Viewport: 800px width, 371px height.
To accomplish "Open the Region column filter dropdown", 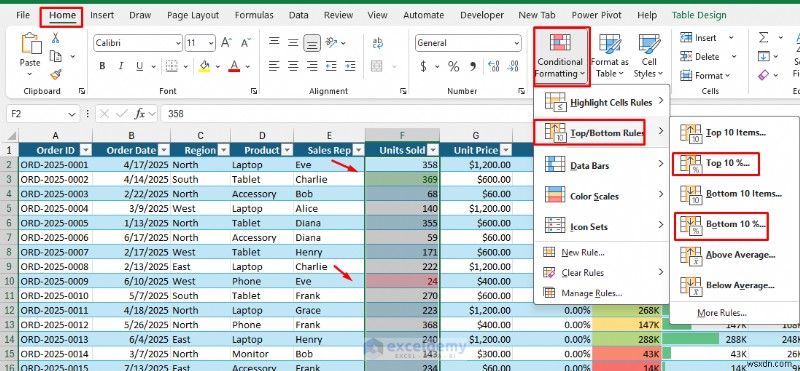I will click(223, 150).
